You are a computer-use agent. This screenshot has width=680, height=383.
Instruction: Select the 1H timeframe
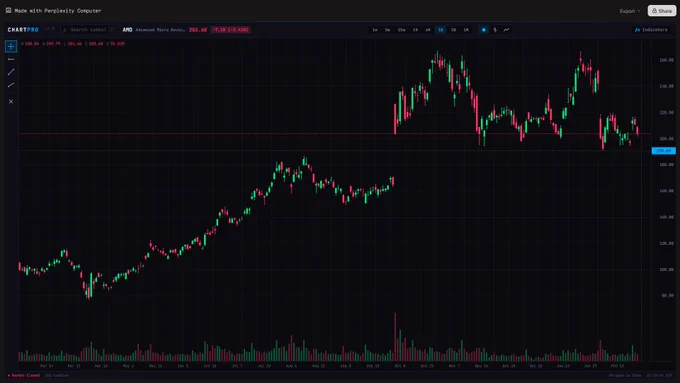(415, 30)
